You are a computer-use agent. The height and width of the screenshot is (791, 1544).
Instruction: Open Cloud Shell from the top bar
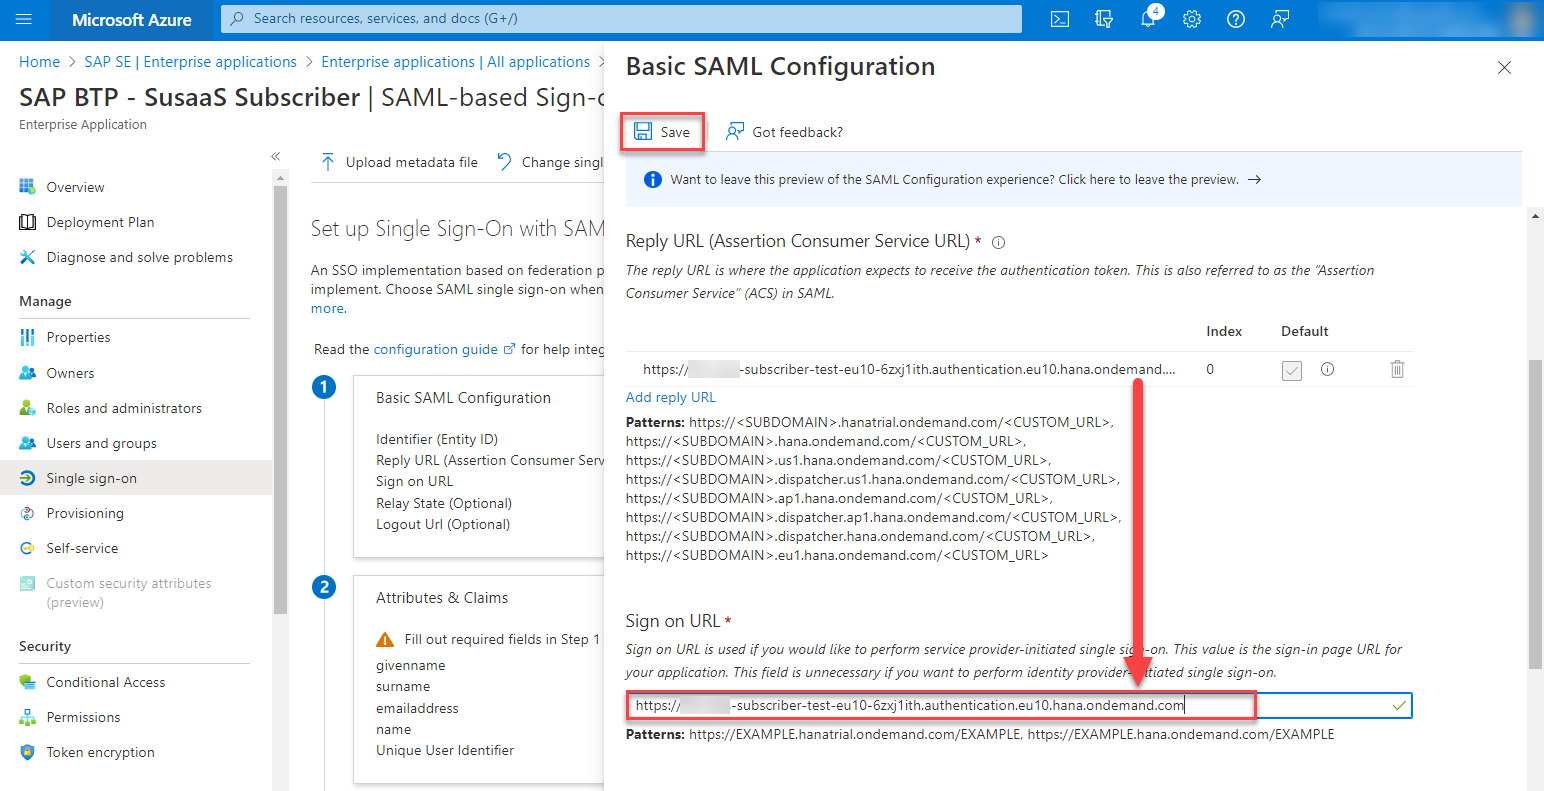(x=1060, y=19)
